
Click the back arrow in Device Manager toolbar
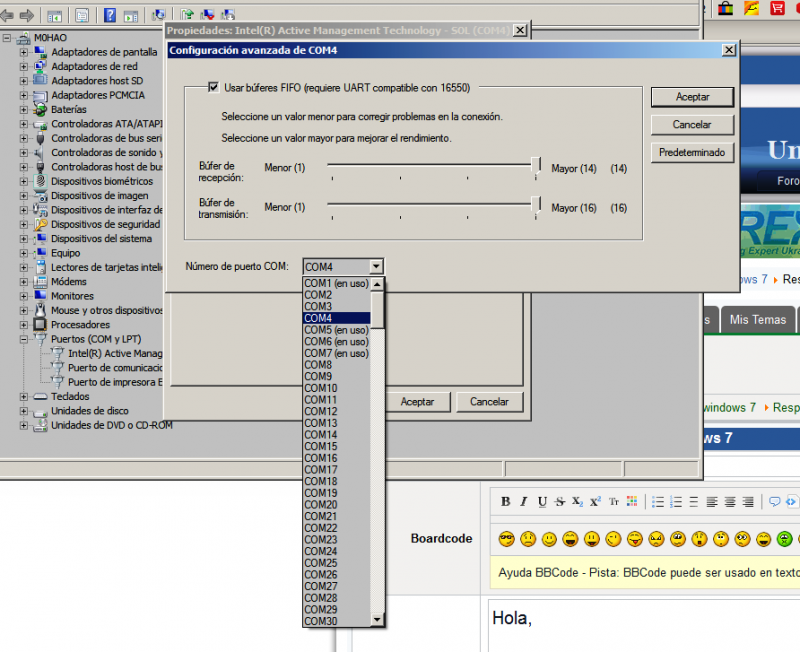pos(7,15)
